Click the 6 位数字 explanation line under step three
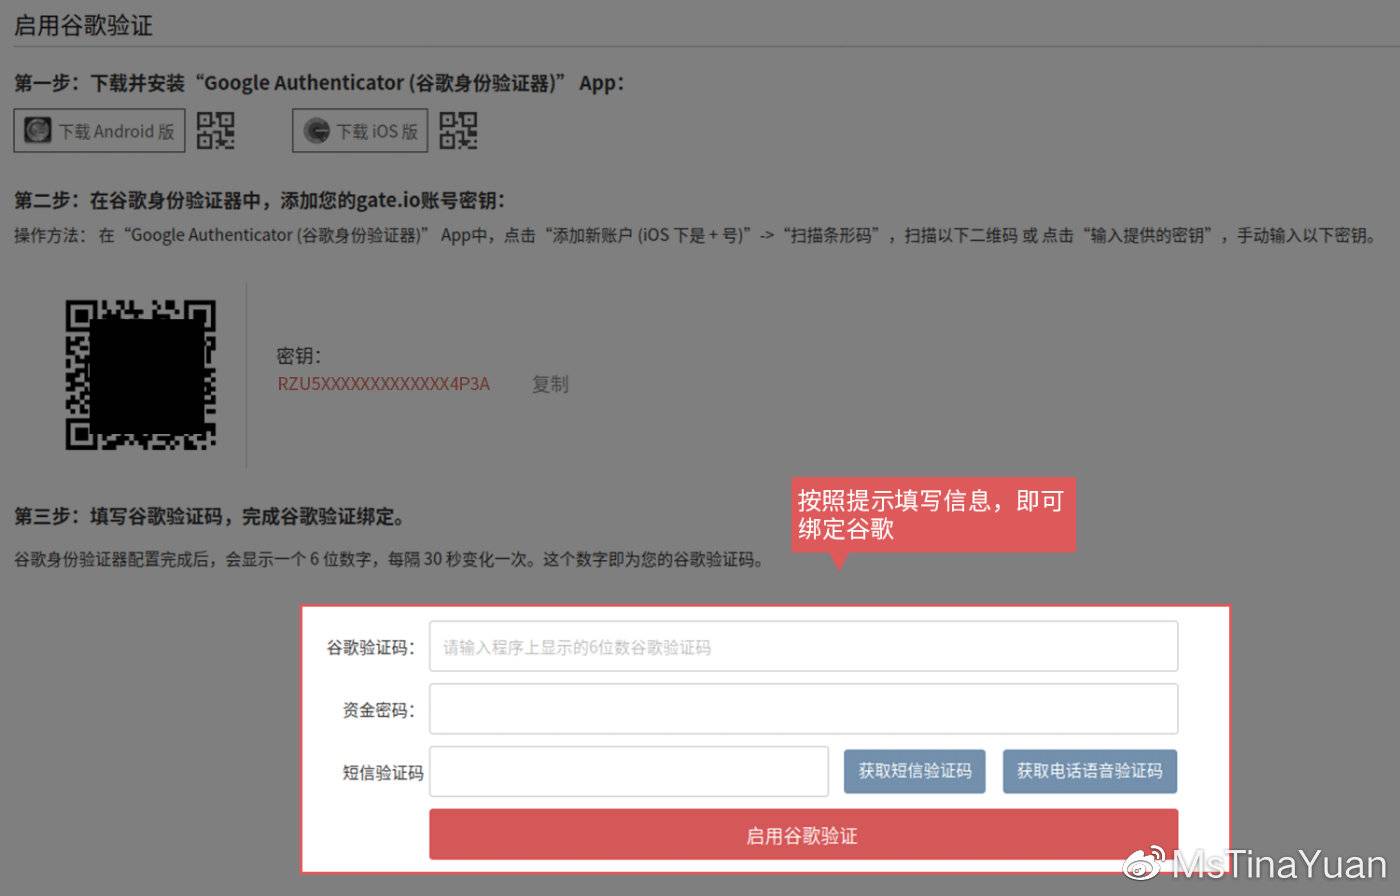 [x=390, y=559]
